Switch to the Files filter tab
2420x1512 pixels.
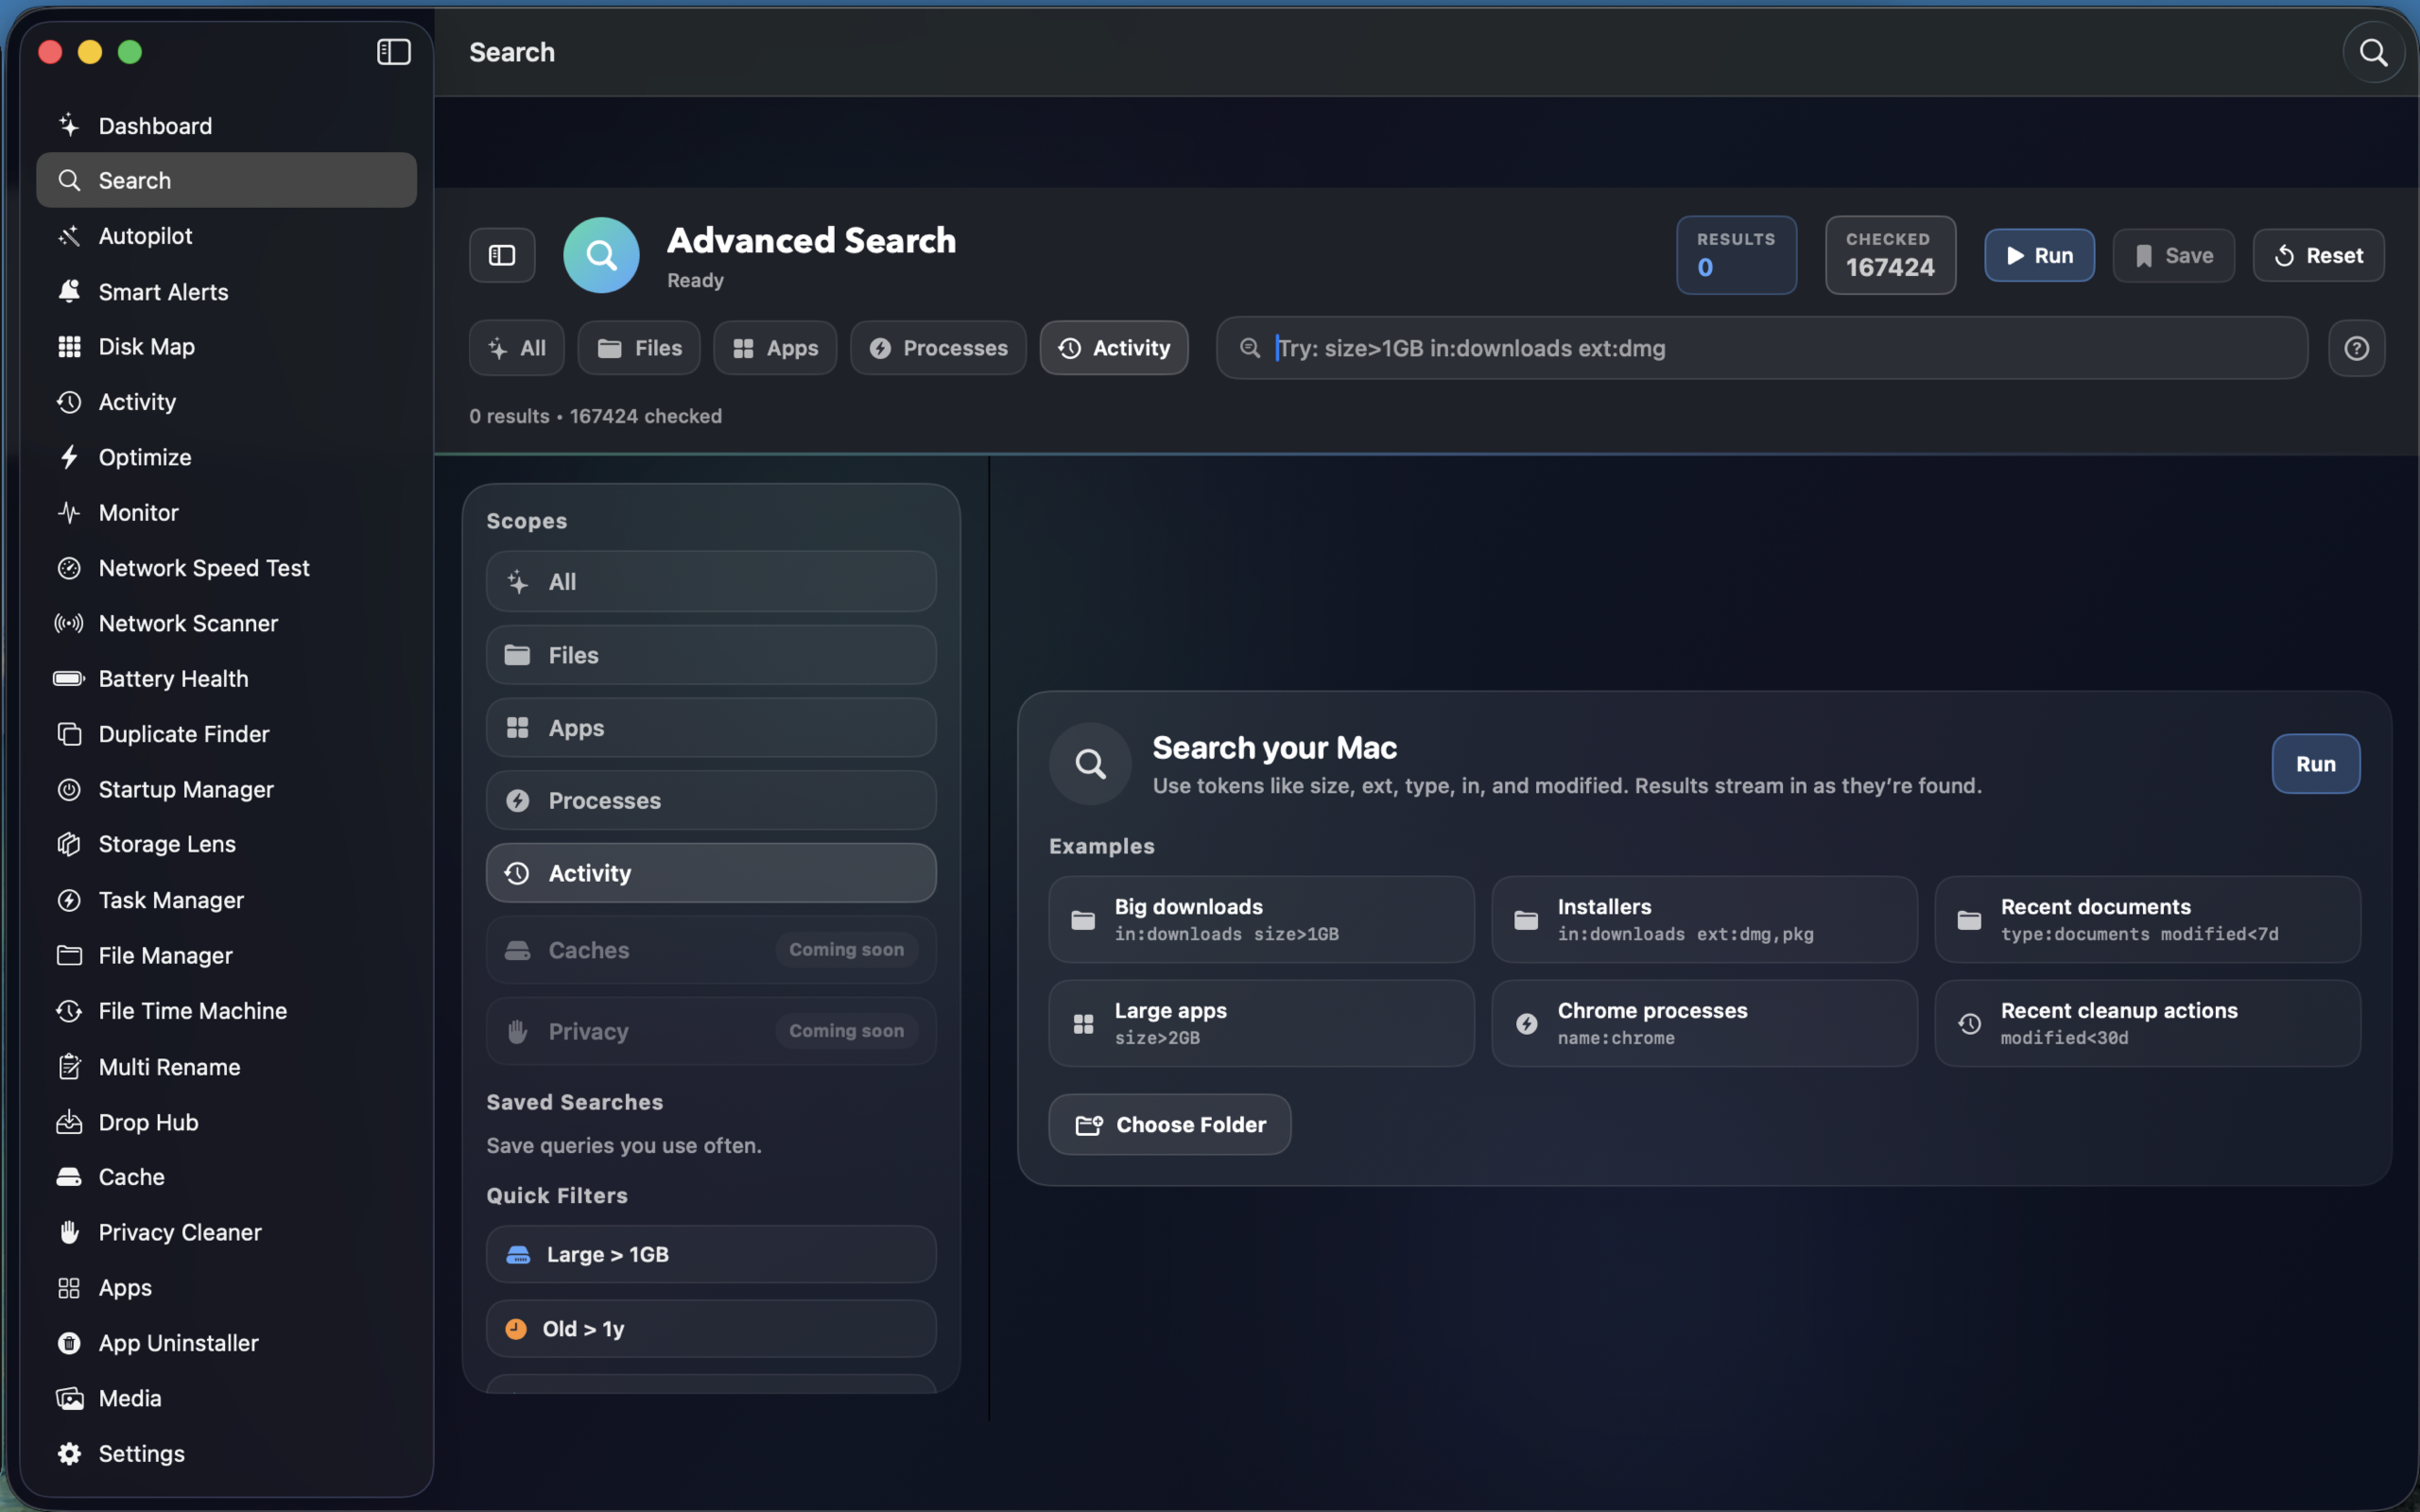[639, 348]
